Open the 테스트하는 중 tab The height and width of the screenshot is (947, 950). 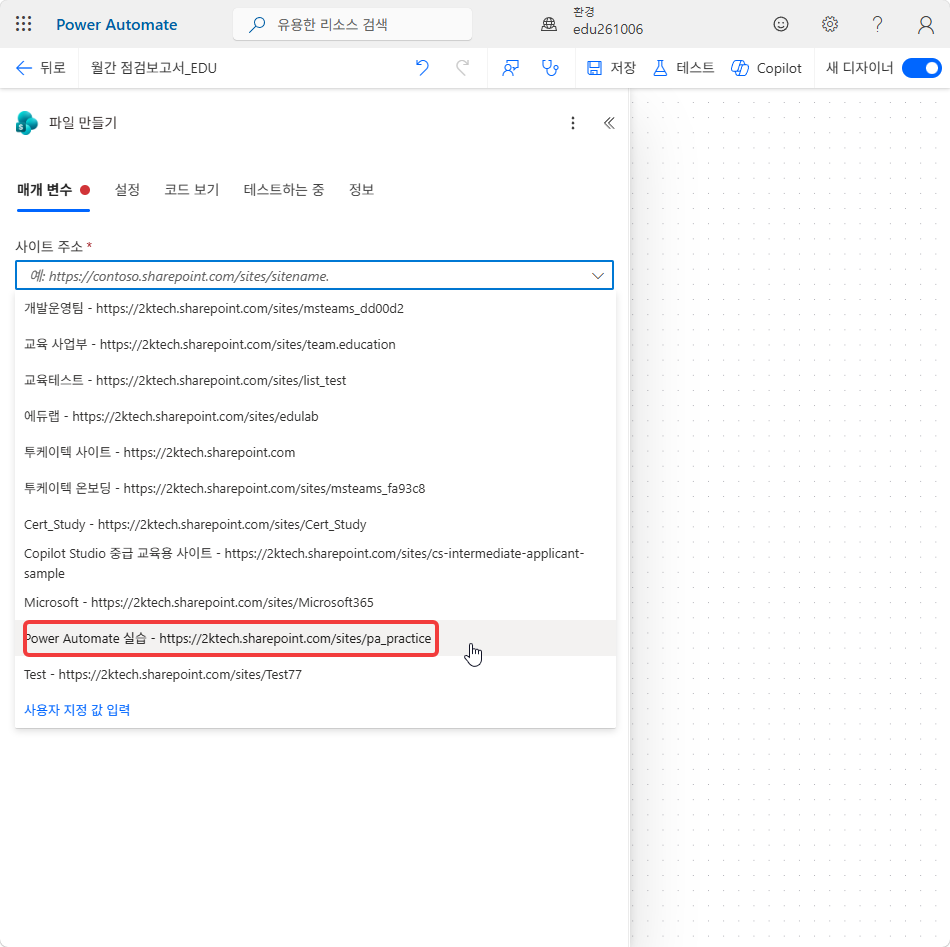pyautogui.click(x=284, y=190)
